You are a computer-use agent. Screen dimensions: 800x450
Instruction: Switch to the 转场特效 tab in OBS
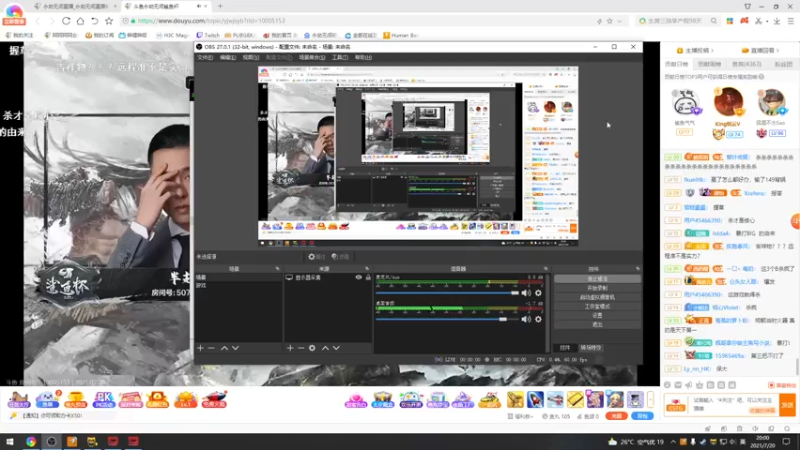click(590, 348)
